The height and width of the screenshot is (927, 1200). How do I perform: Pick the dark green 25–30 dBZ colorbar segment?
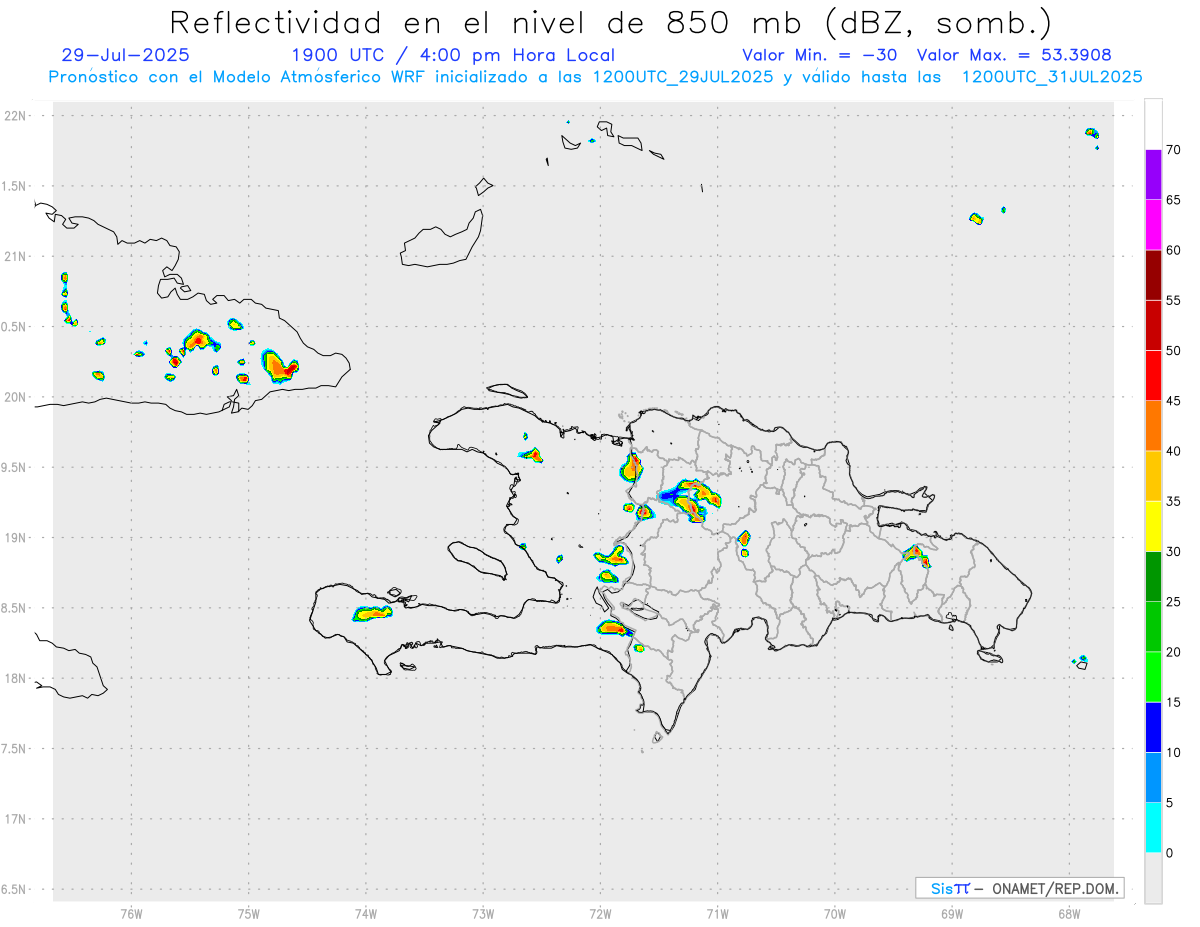click(1153, 577)
